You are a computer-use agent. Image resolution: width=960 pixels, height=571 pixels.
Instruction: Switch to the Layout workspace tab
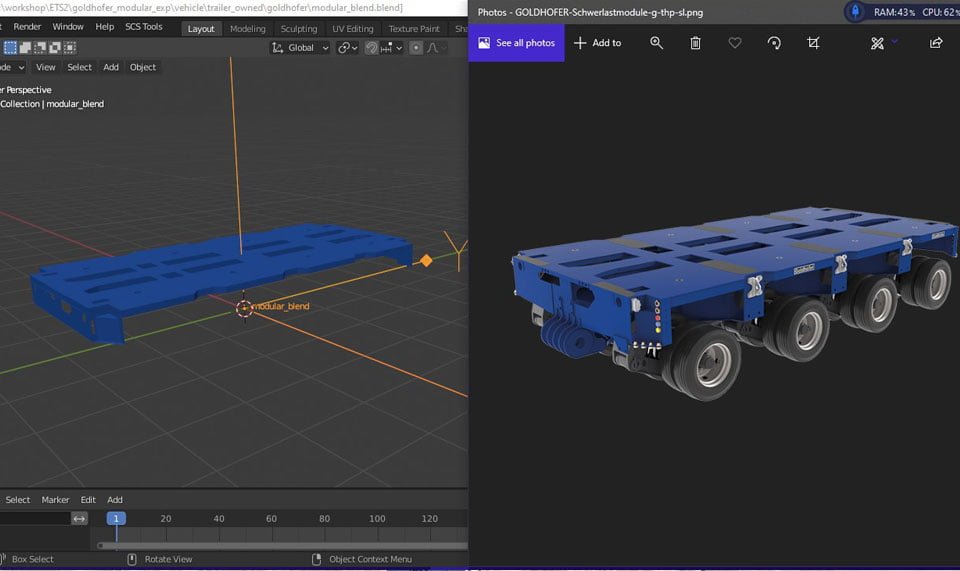coord(201,29)
